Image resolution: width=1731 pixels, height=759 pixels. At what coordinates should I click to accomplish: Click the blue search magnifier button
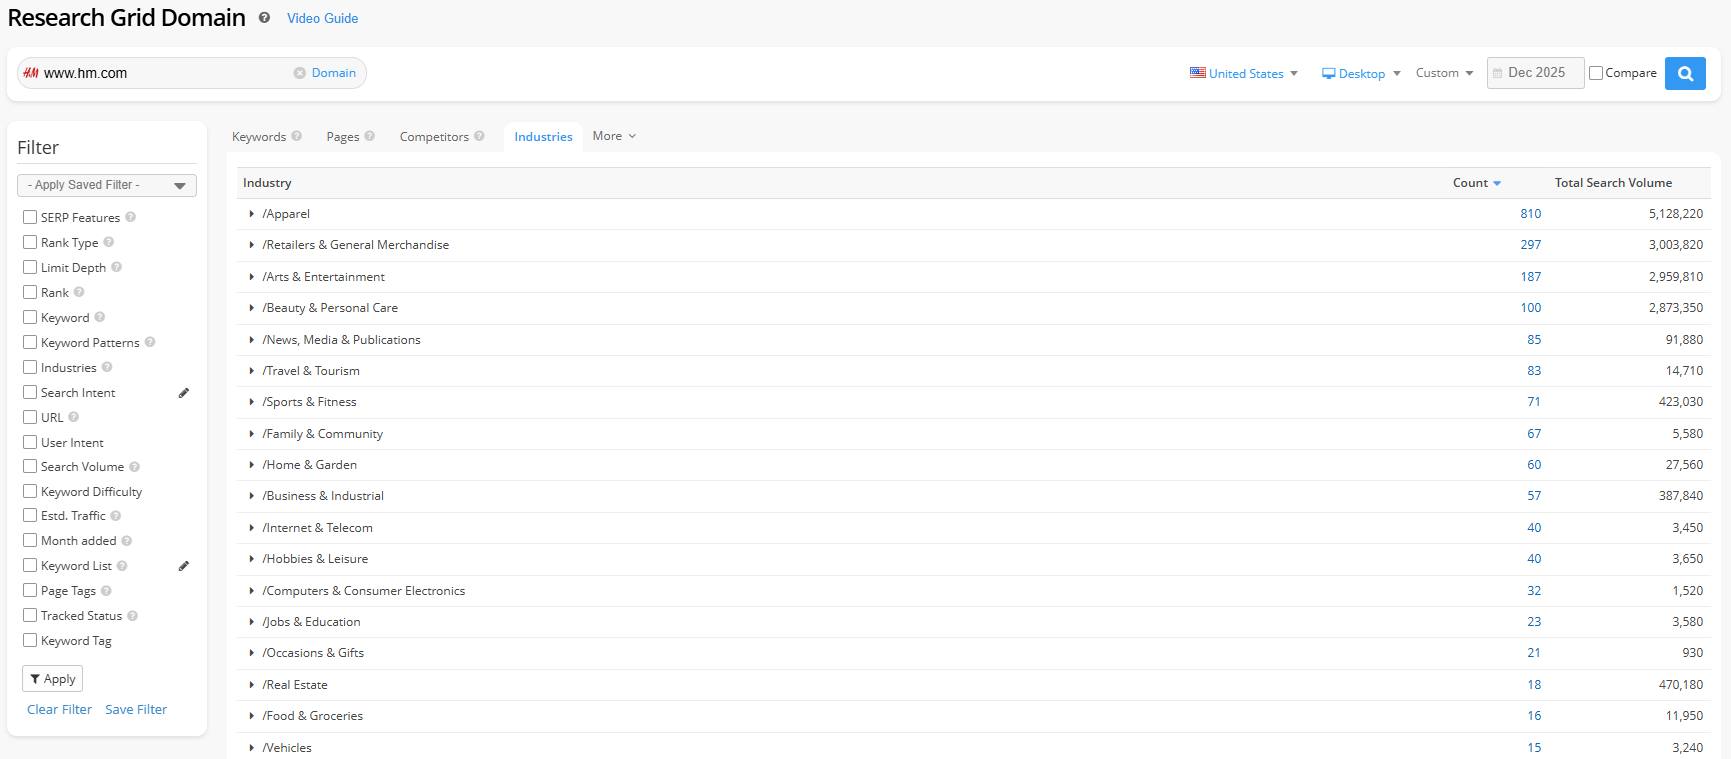1684,73
